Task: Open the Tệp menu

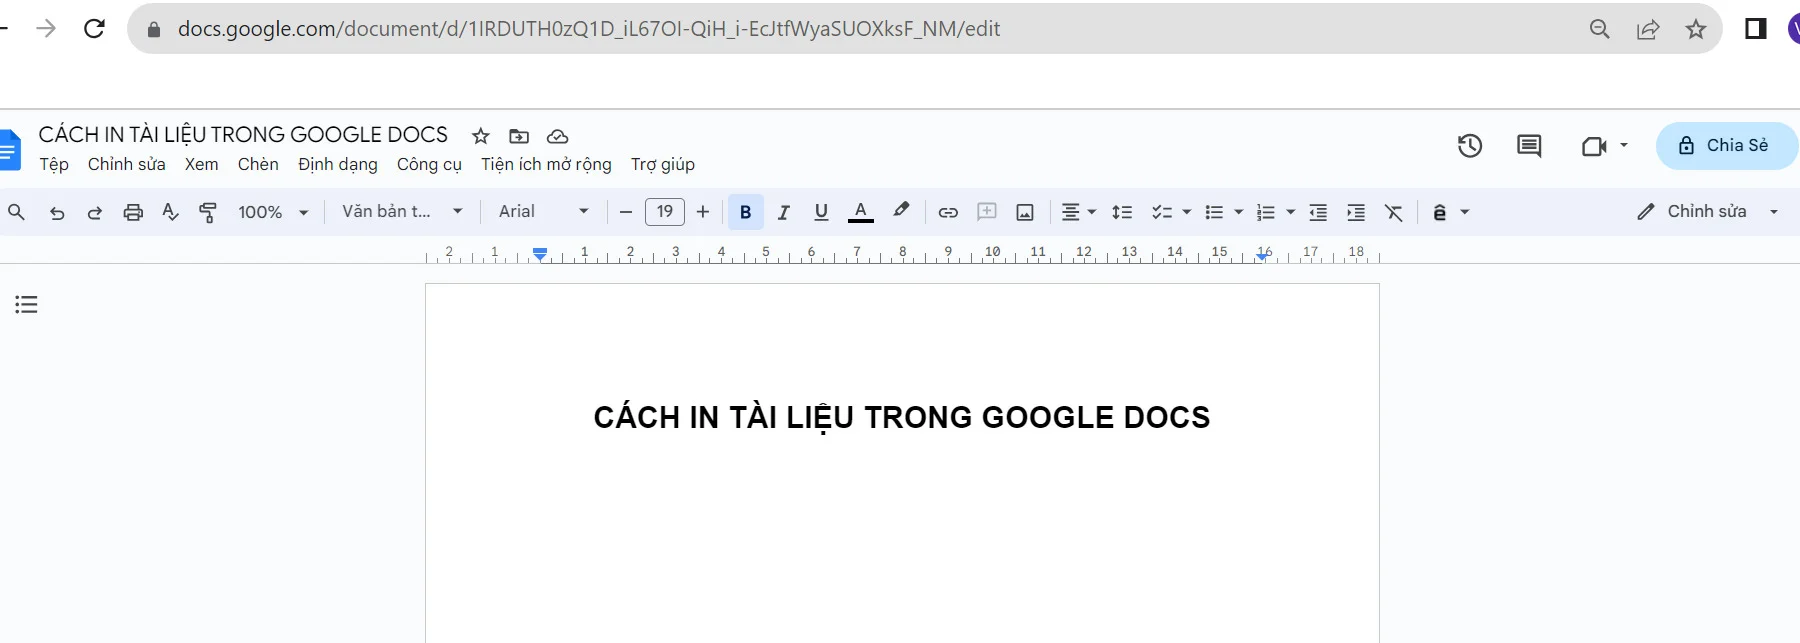Action: [x=54, y=164]
